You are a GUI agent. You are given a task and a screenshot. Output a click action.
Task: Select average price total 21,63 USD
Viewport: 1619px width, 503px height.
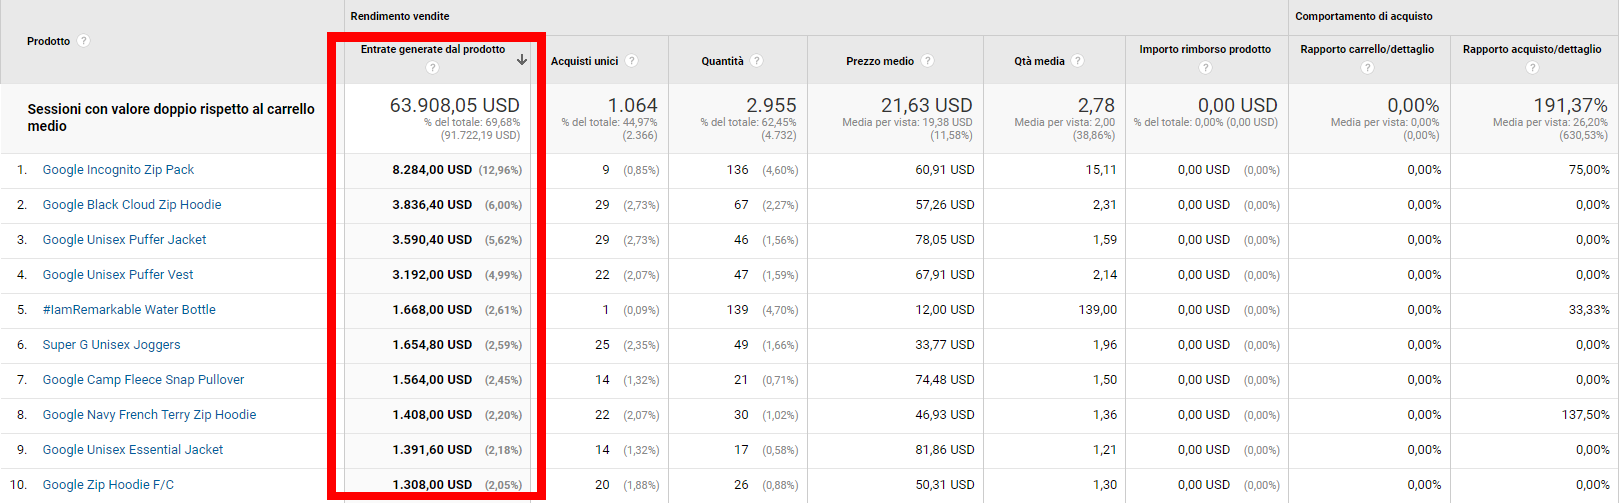coord(927,105)
